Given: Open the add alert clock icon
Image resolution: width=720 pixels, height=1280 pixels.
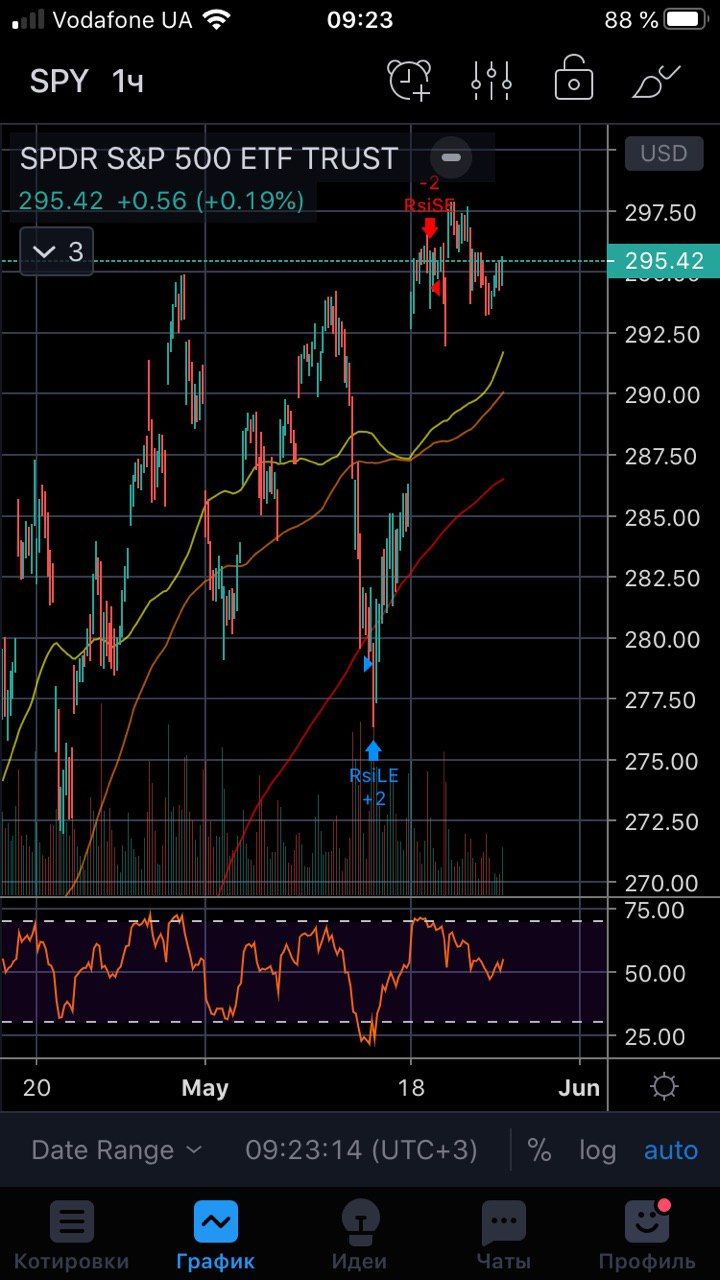Looking at the screenshot, I should point(410,80).
